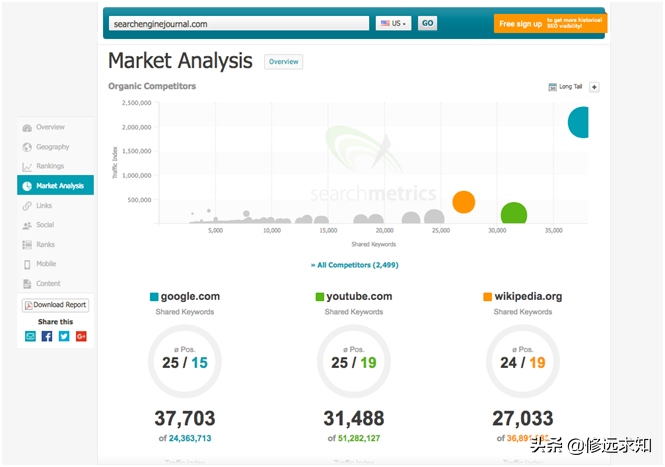Click the searchenginejournal.com domain input field
Viewport: 665px width, 467px height.
pyautogui.click(x=239, y=24)
